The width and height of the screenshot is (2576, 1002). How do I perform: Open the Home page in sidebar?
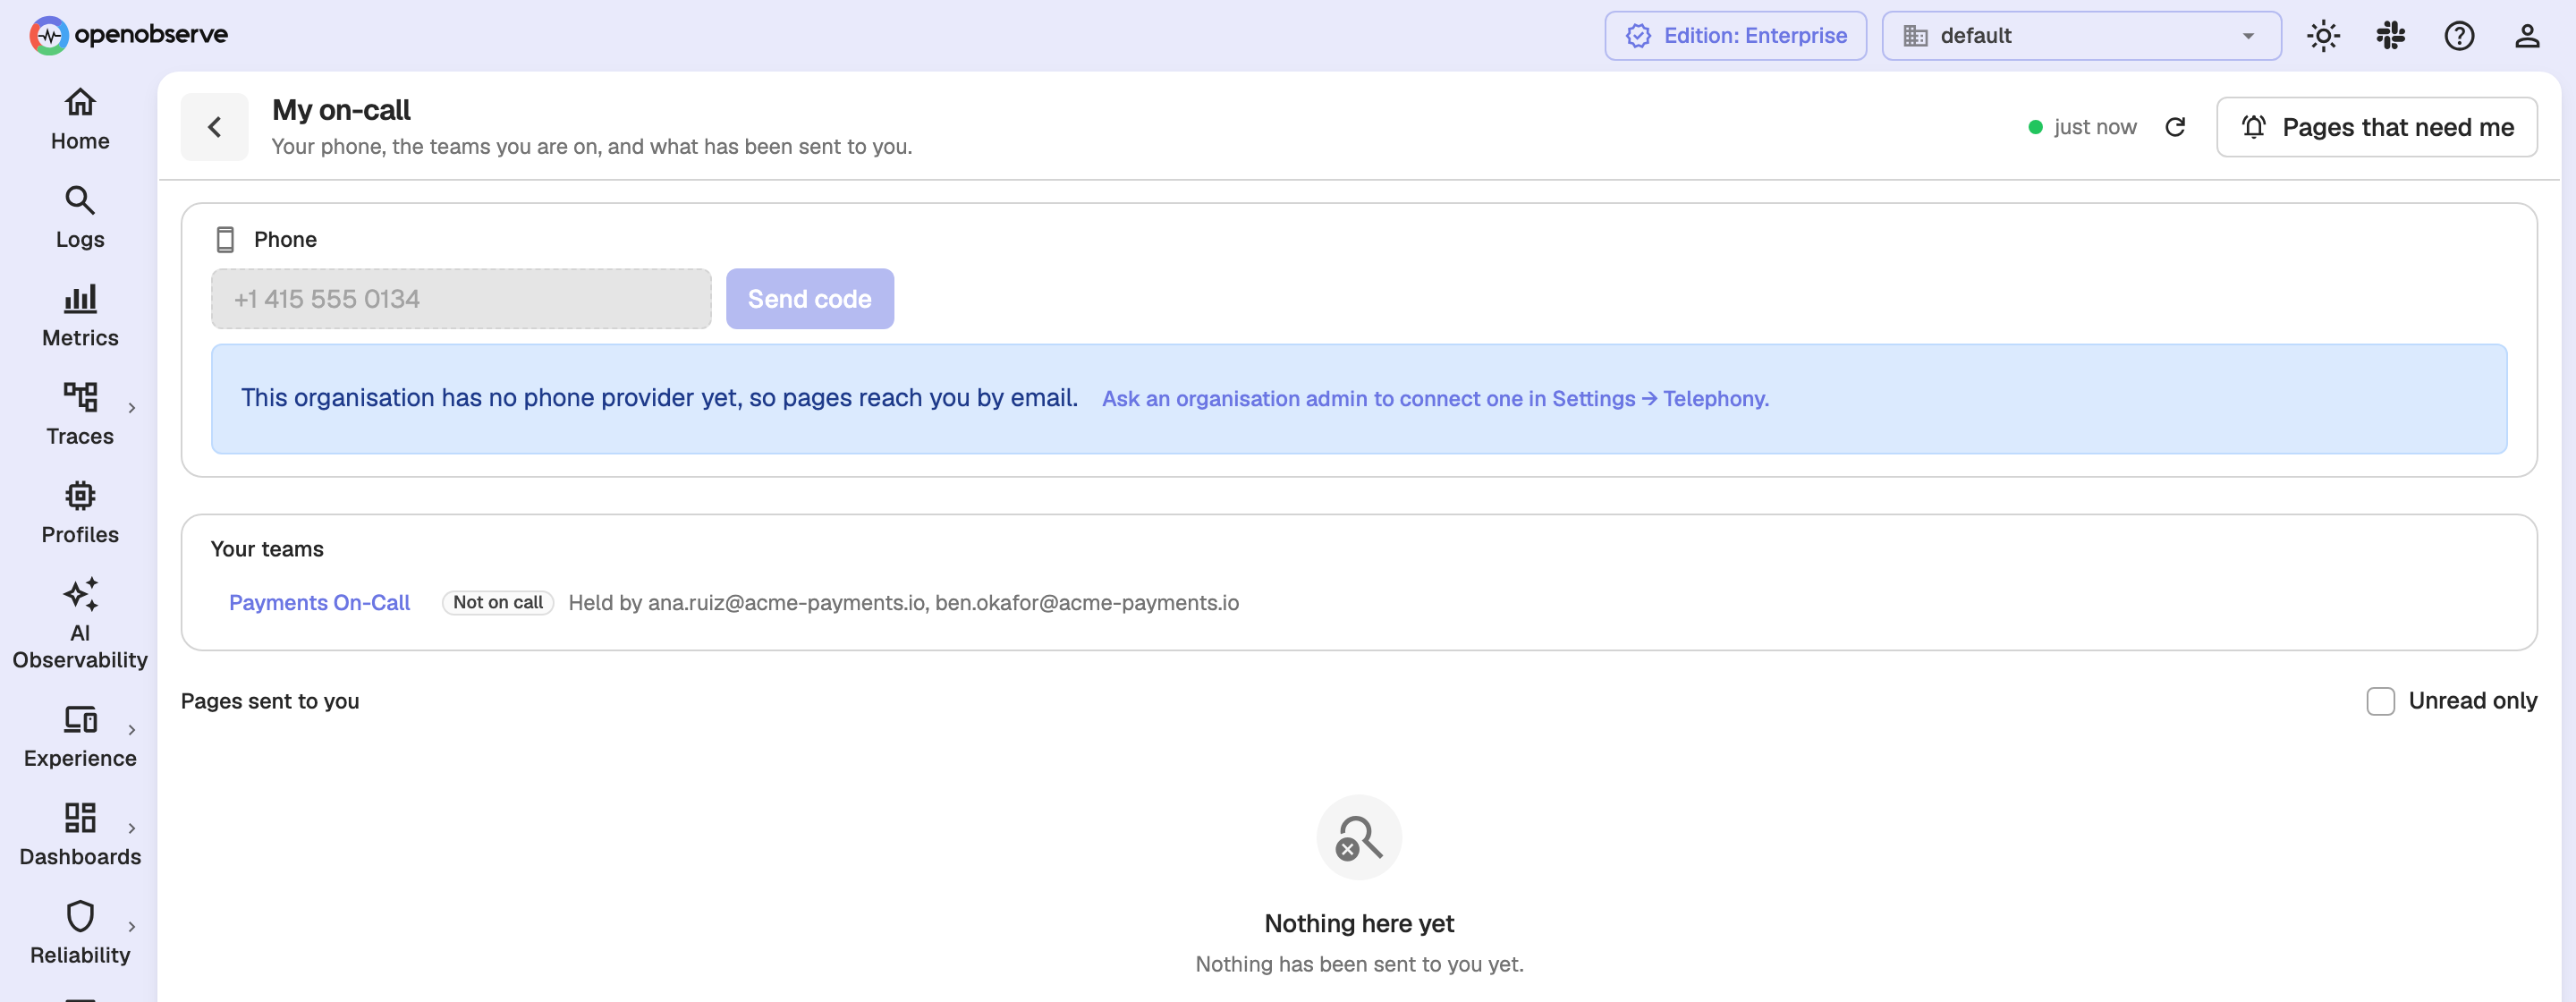coord(80,119)
